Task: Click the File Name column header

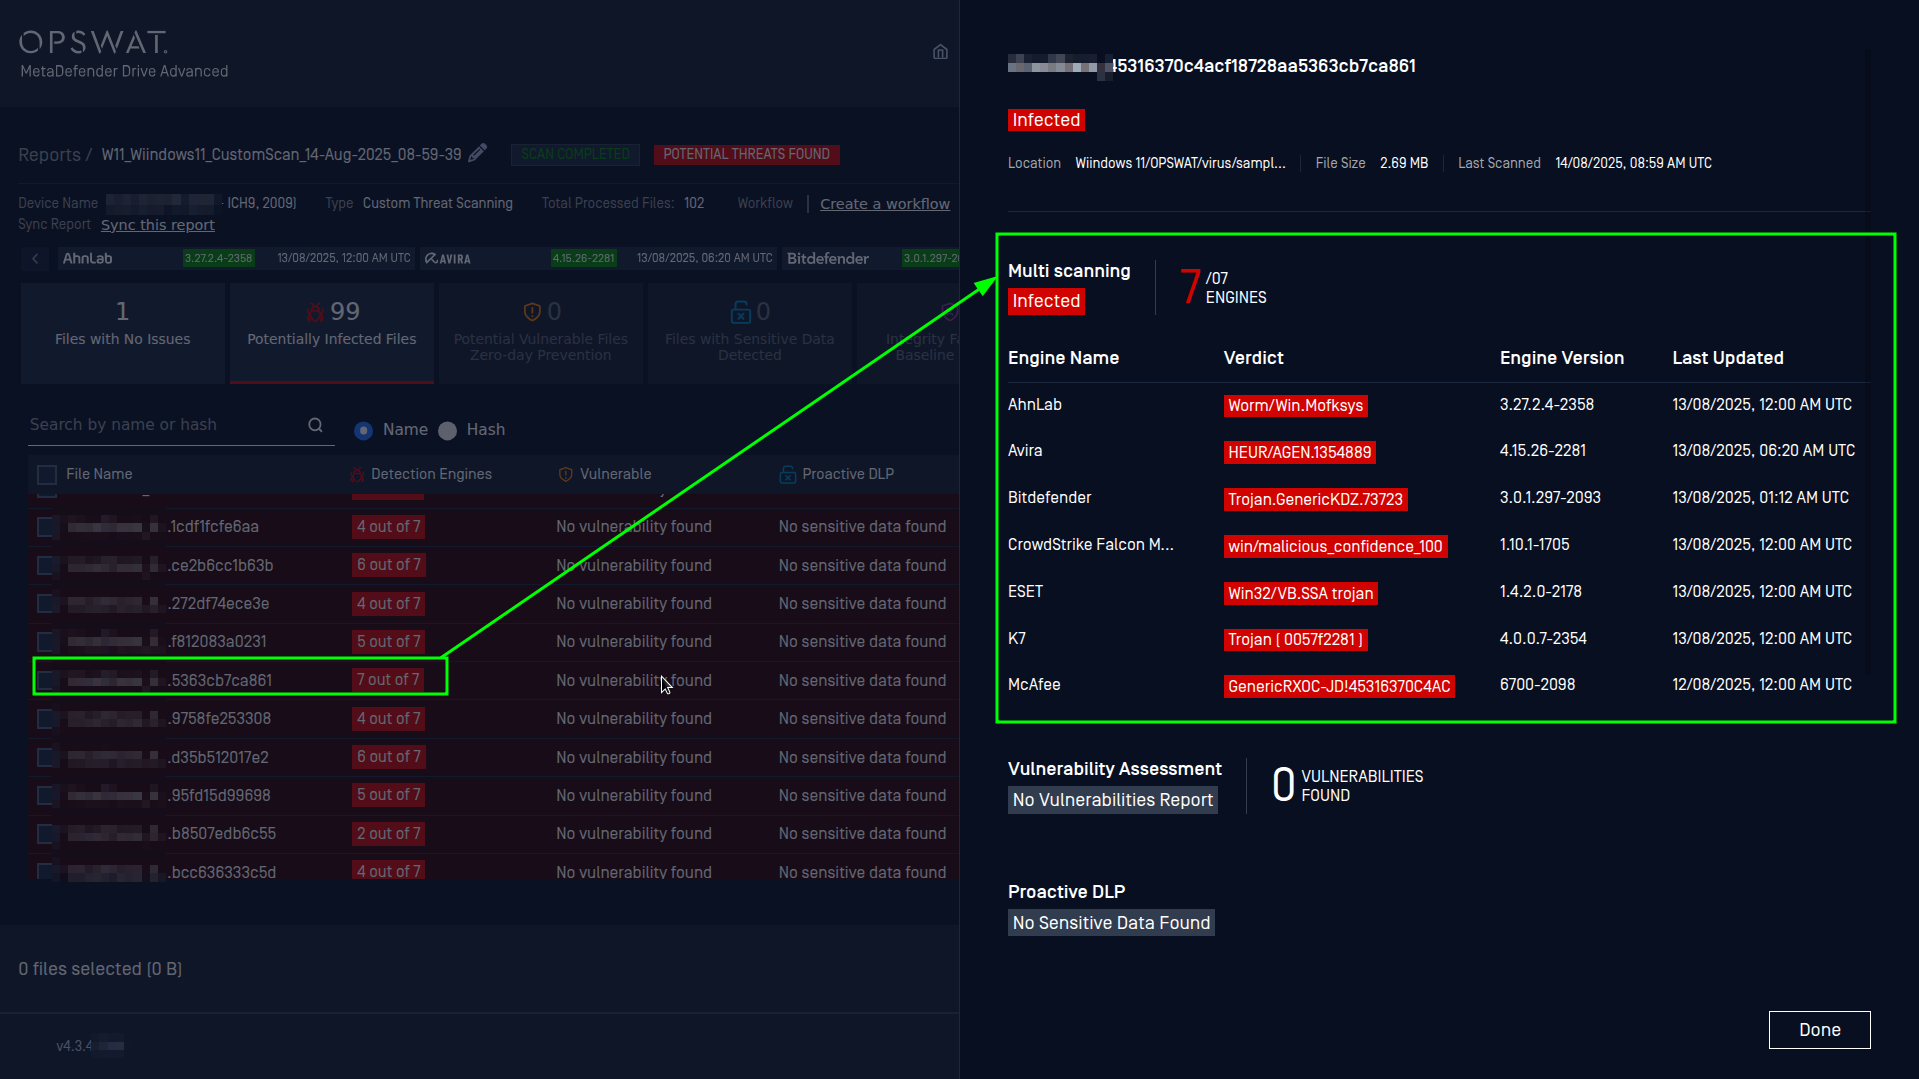Action: pos(99,474)
